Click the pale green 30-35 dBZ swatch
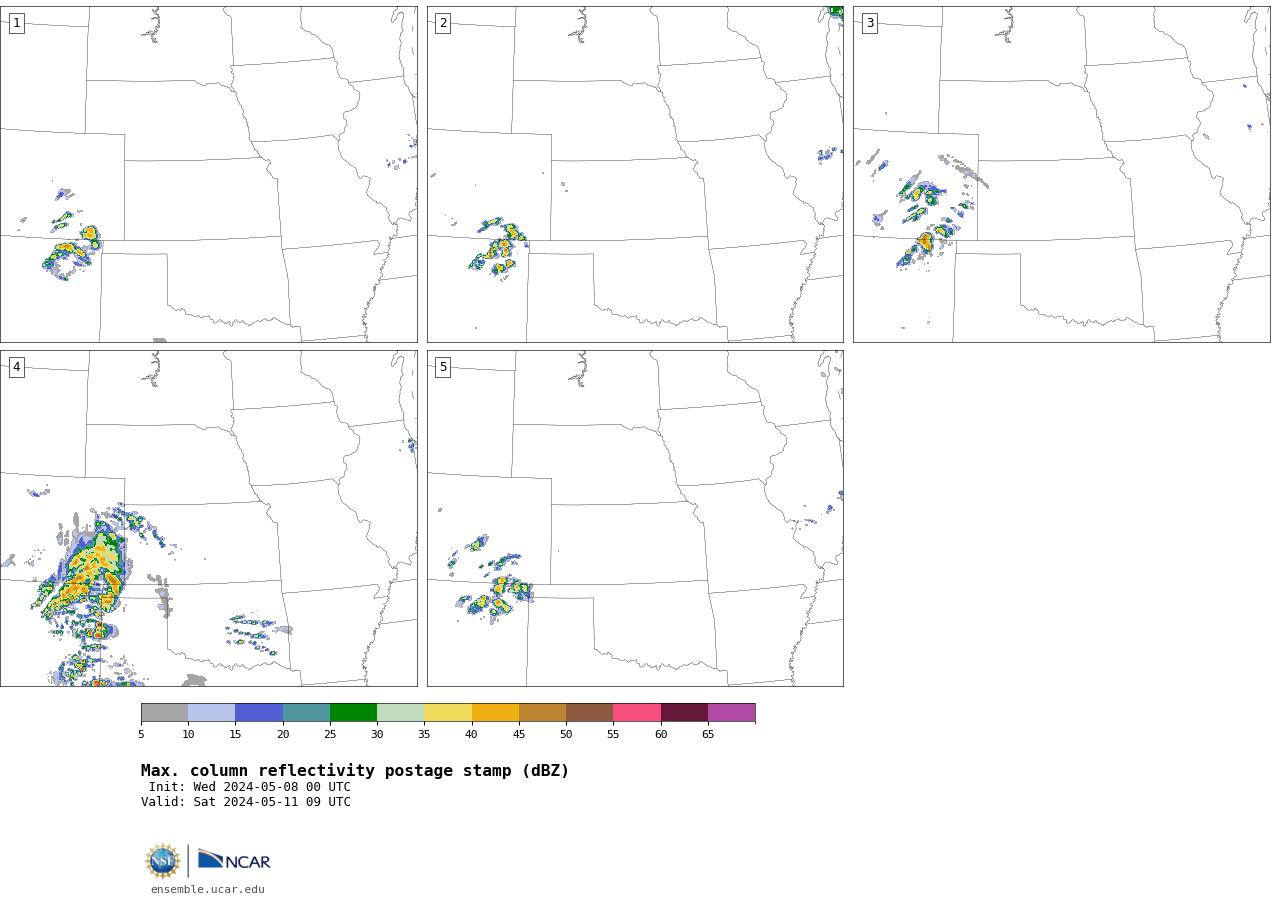Viewport: 1280px width, 901px height. (x=400, y=712)
